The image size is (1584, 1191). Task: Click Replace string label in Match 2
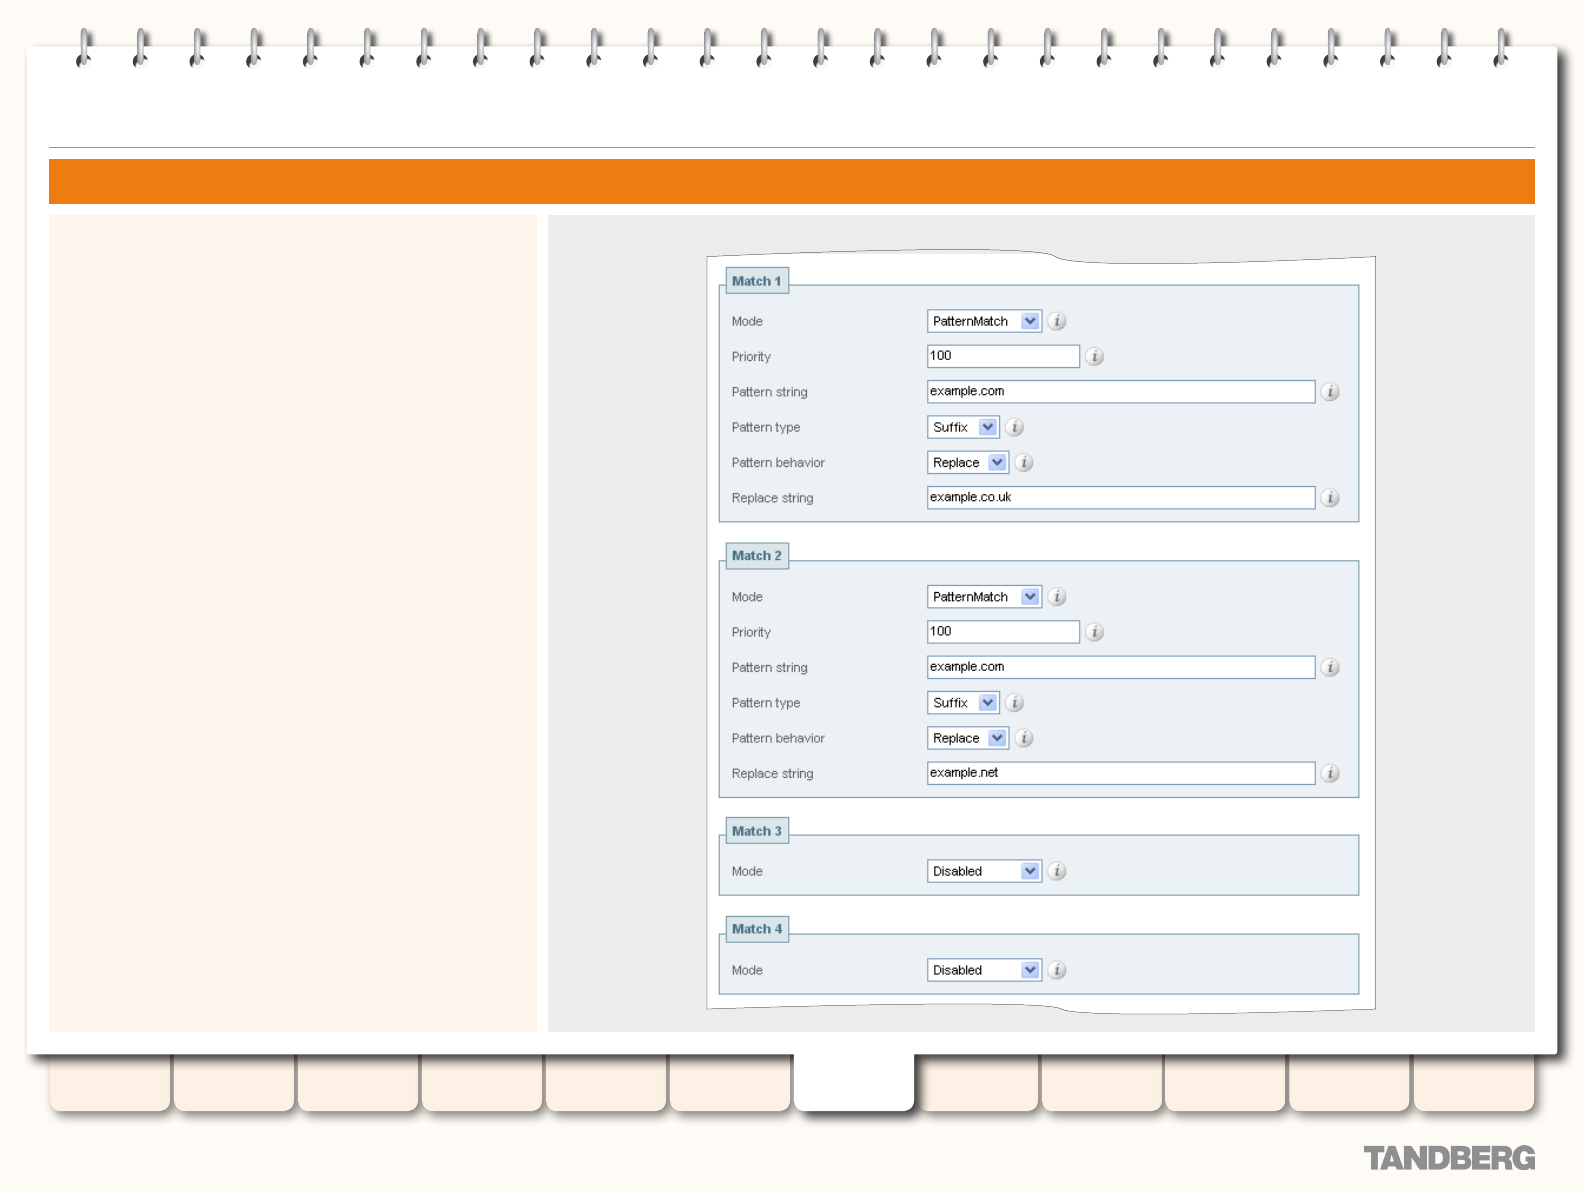[x=773, y=773]
